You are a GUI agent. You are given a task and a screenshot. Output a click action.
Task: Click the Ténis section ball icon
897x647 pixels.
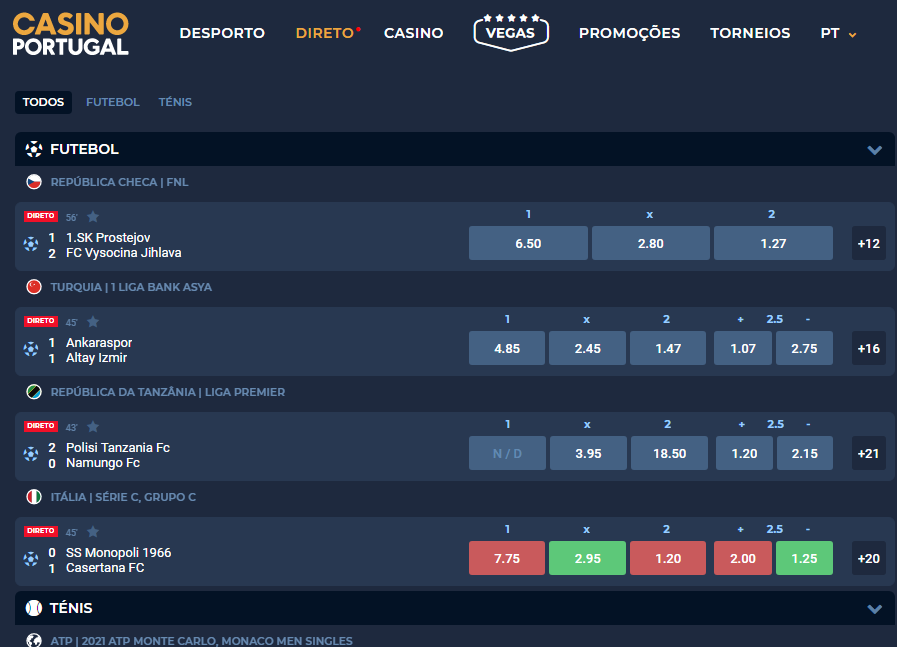34,608
